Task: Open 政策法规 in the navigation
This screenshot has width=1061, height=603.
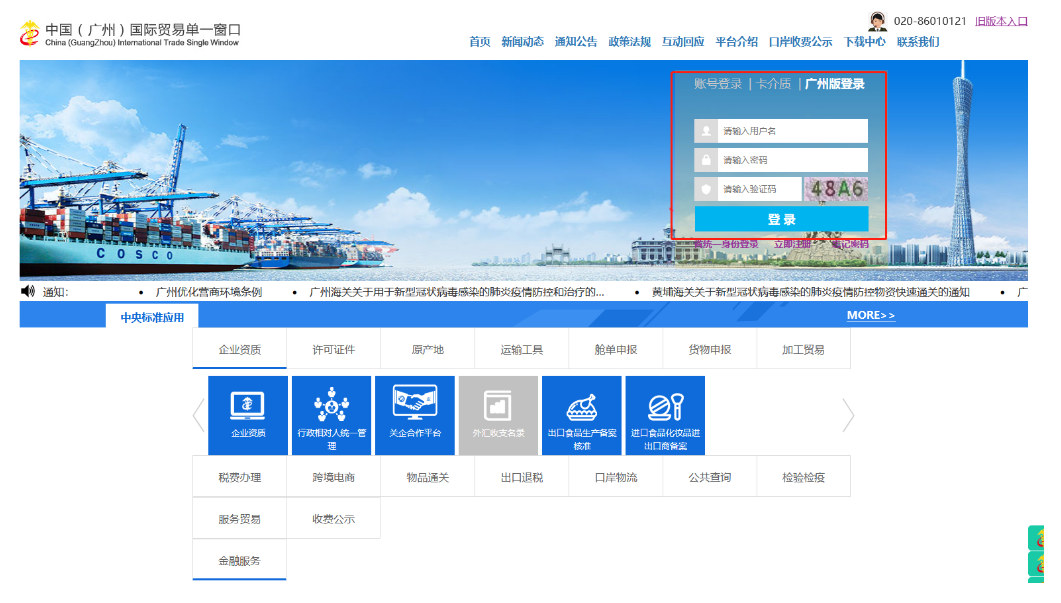Action: (x=629, y=42)
